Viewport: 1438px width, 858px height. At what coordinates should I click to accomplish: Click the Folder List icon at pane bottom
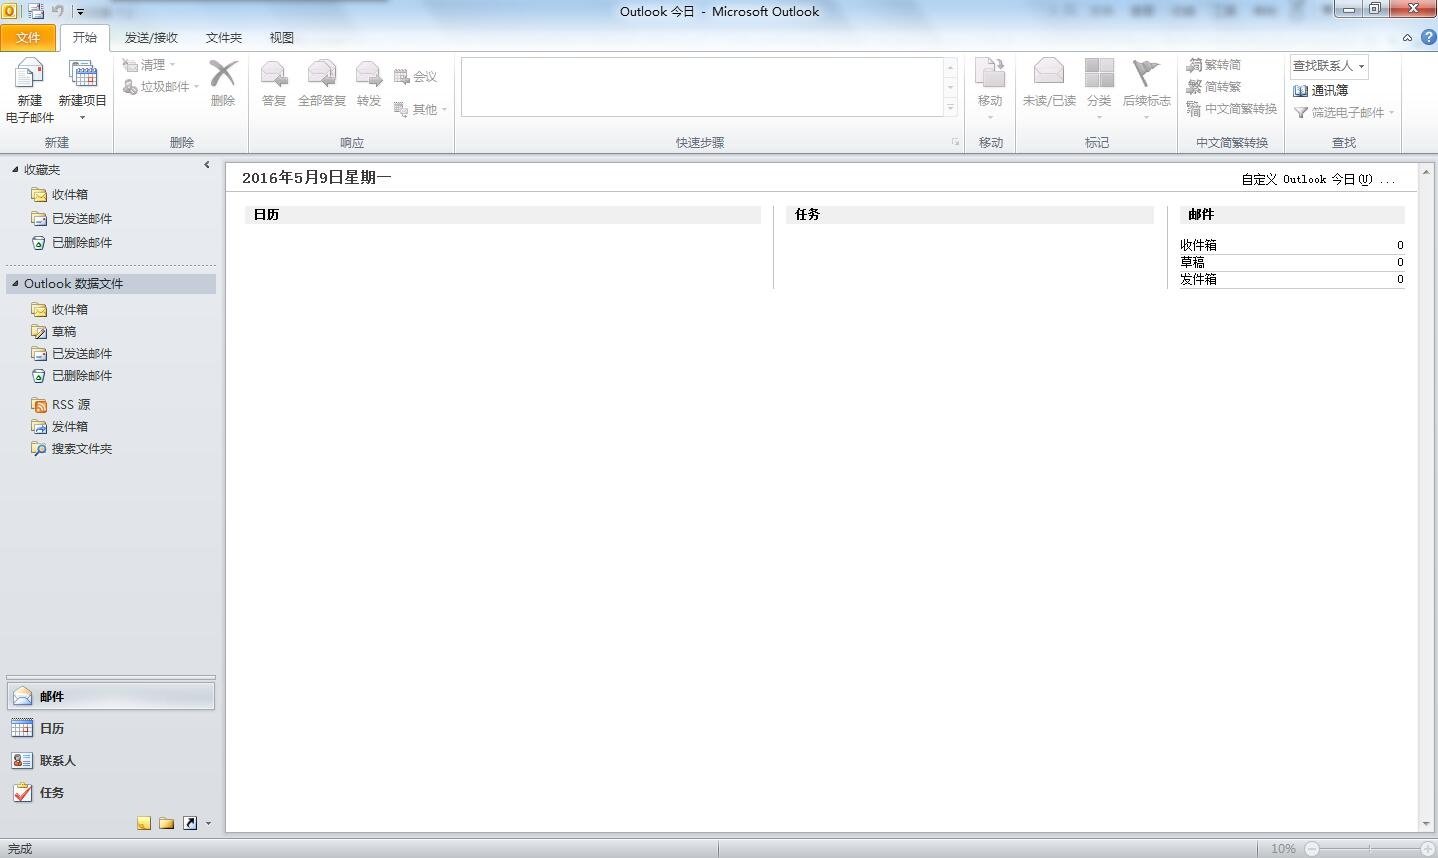tap(166, 823)
